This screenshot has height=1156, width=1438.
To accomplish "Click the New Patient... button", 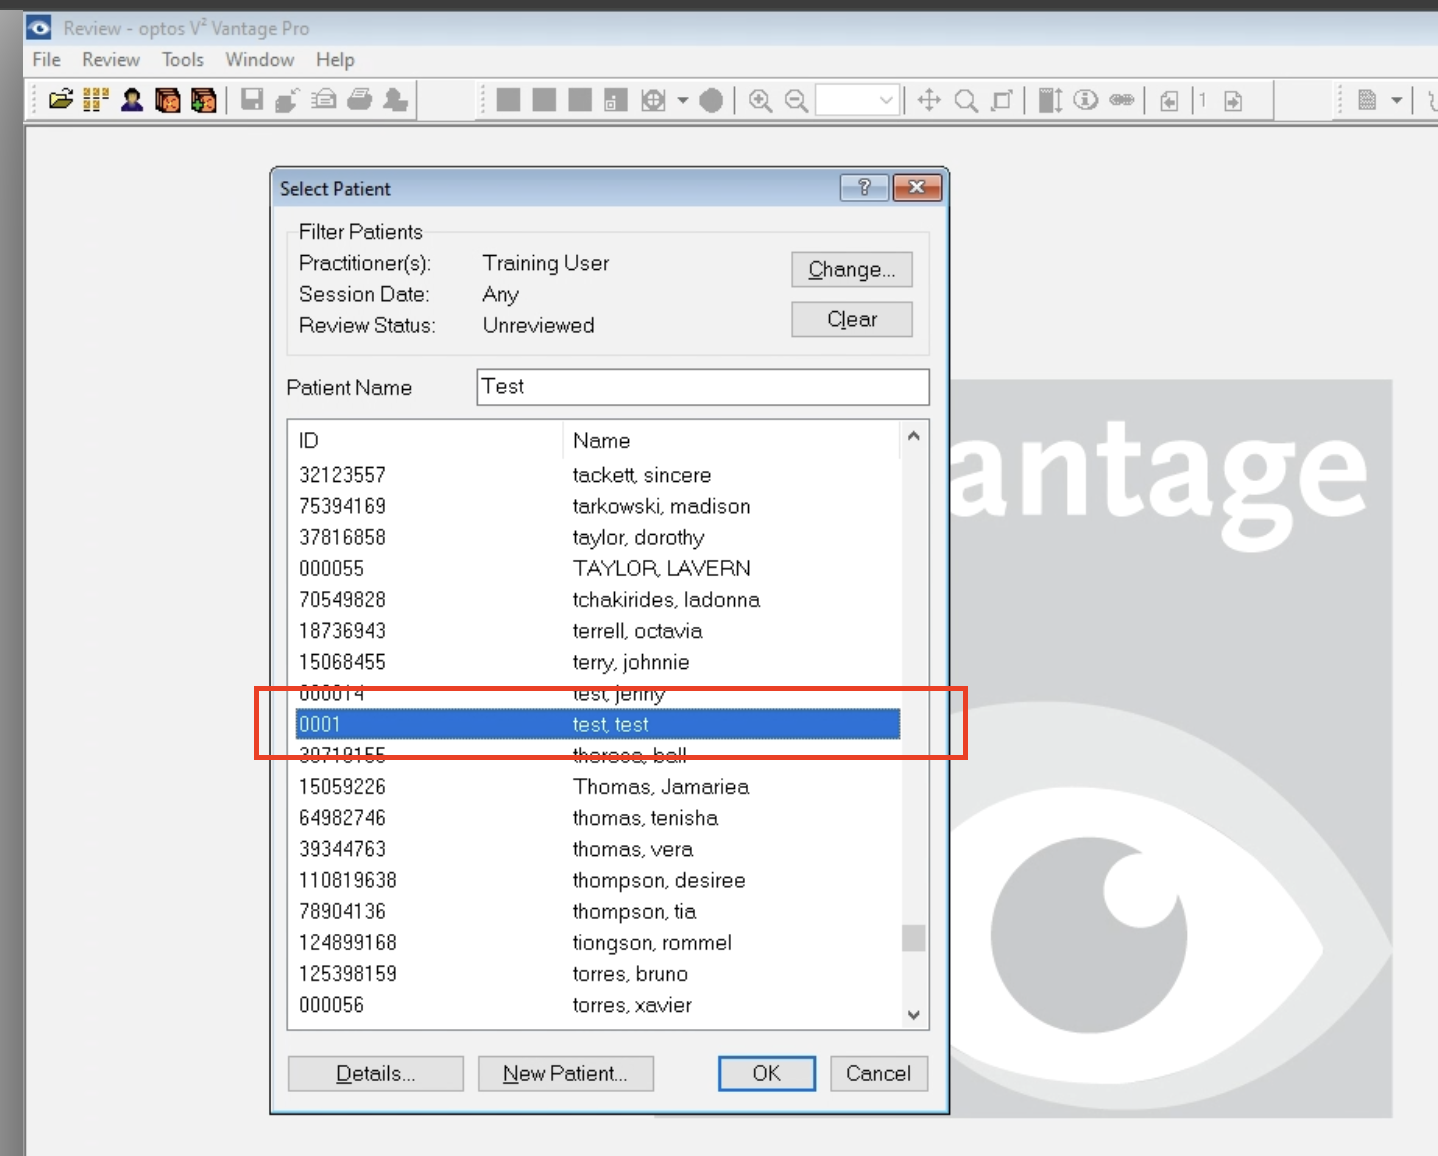I will 566,1073.
